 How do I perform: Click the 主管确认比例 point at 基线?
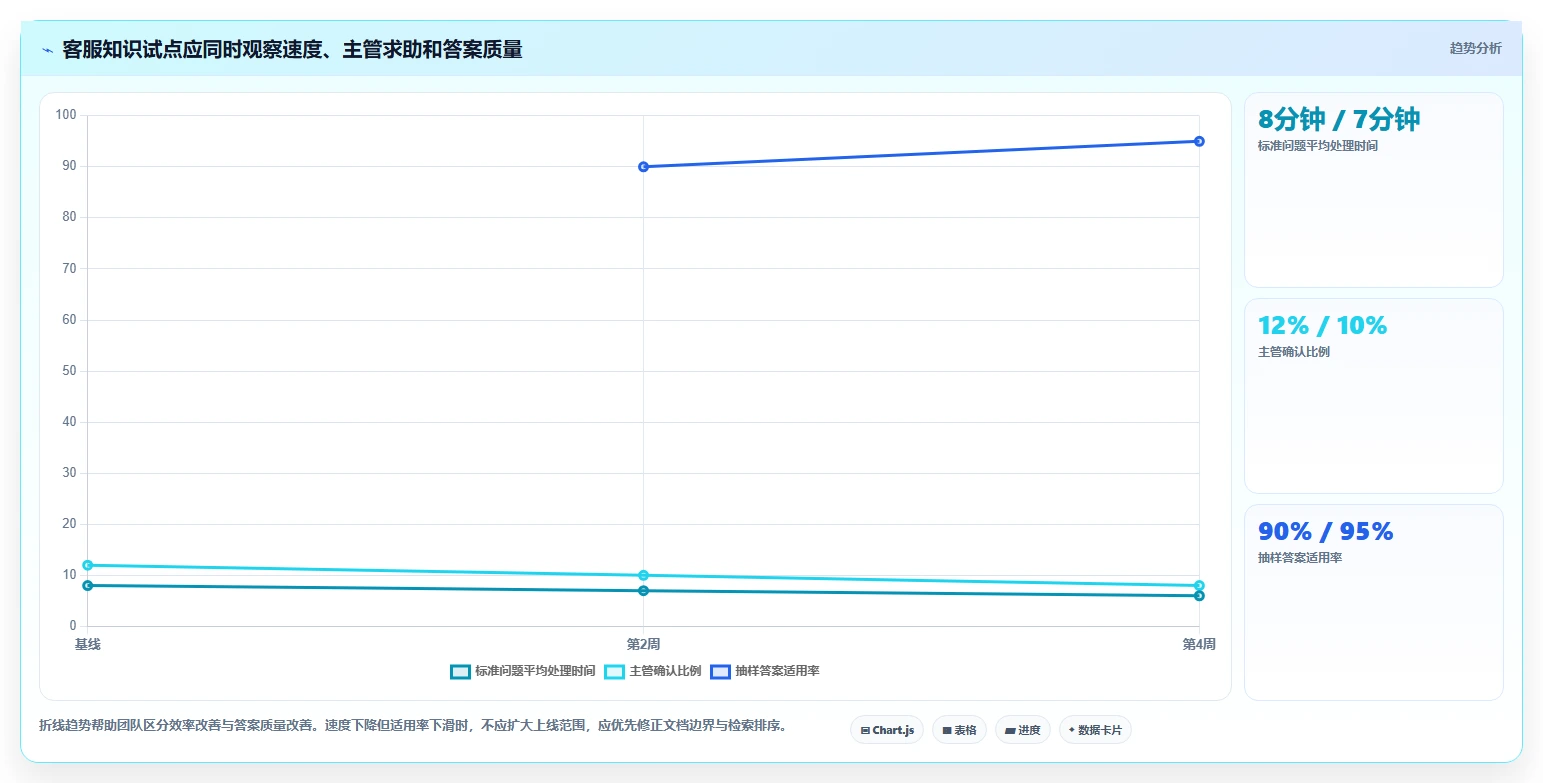88,565
